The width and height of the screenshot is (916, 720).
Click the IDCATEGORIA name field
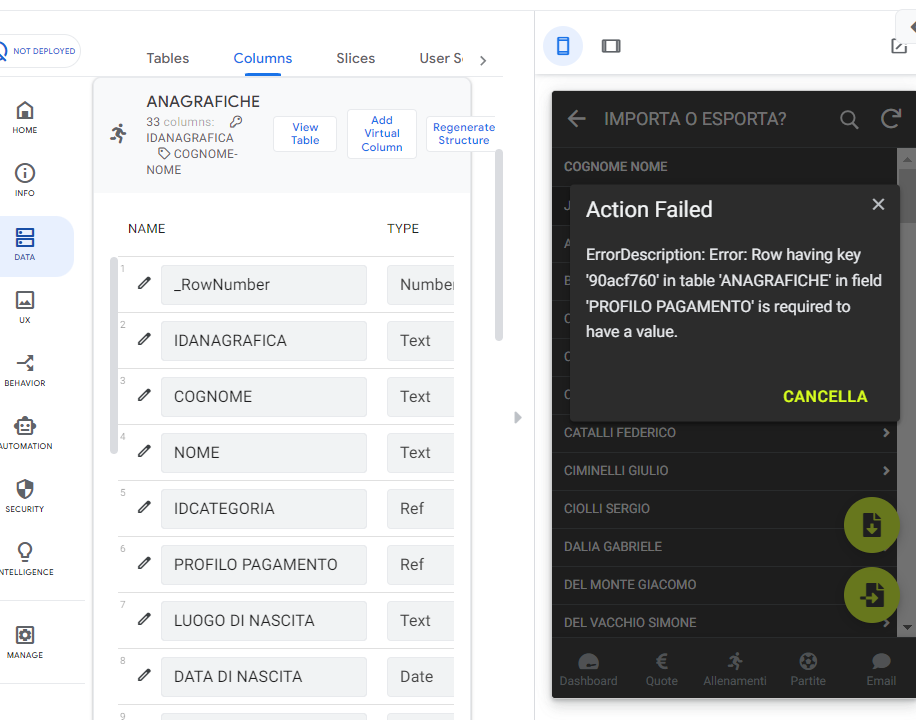(263, 508)
